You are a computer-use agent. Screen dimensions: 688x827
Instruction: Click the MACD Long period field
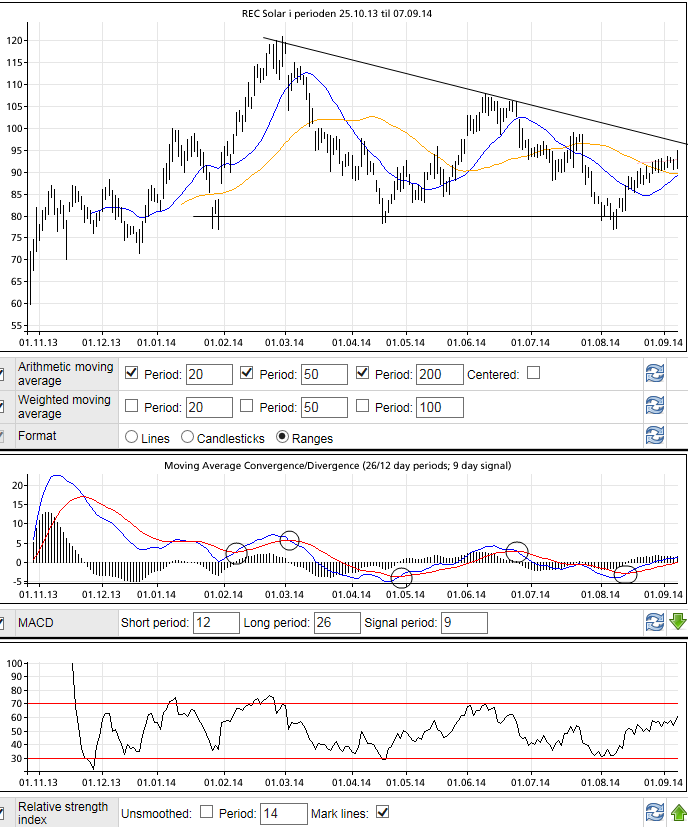336,623
